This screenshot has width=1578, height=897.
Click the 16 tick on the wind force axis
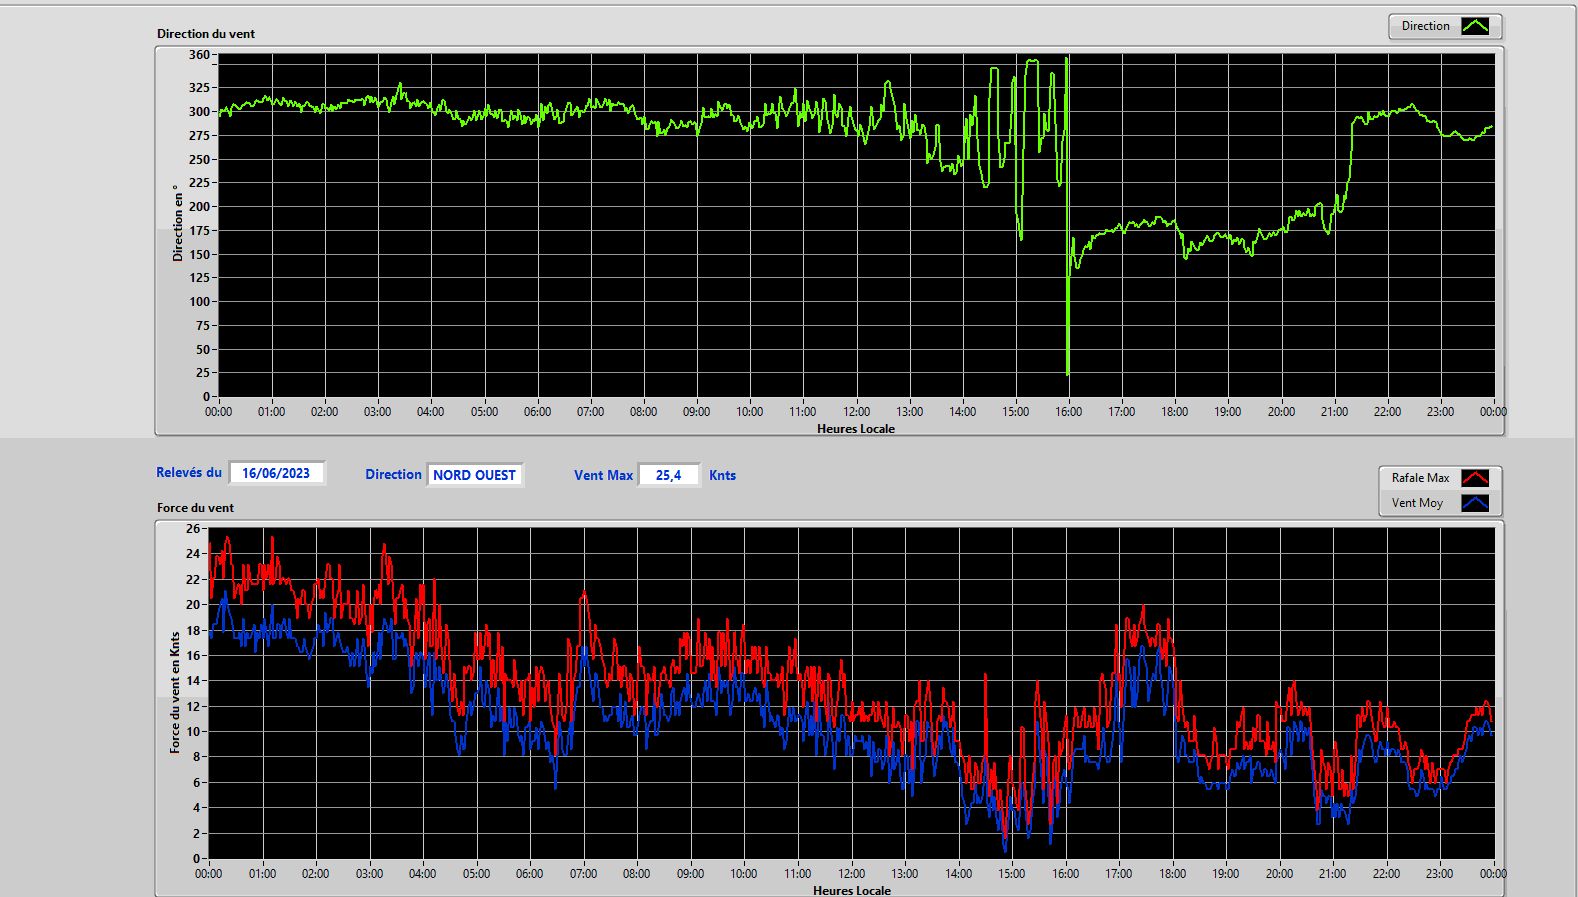pos(193,656)
